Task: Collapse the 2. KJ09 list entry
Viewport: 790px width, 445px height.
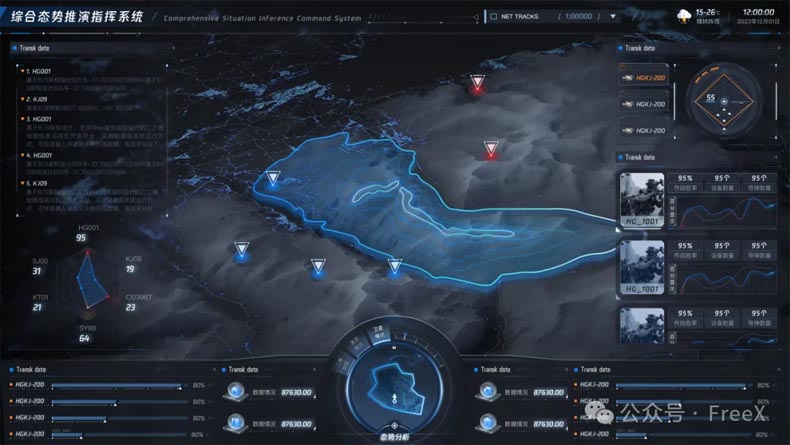Action: coord(22,99)
